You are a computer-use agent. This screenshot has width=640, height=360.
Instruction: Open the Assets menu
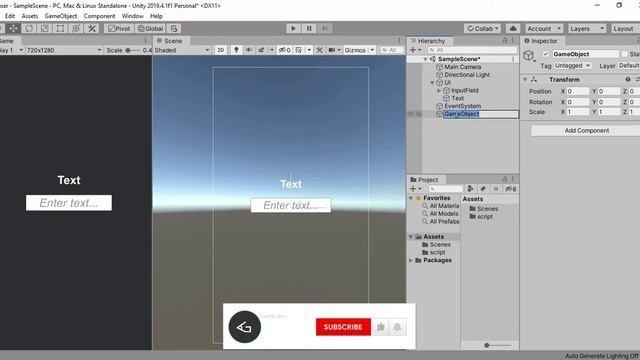click(x=29, y=16)
